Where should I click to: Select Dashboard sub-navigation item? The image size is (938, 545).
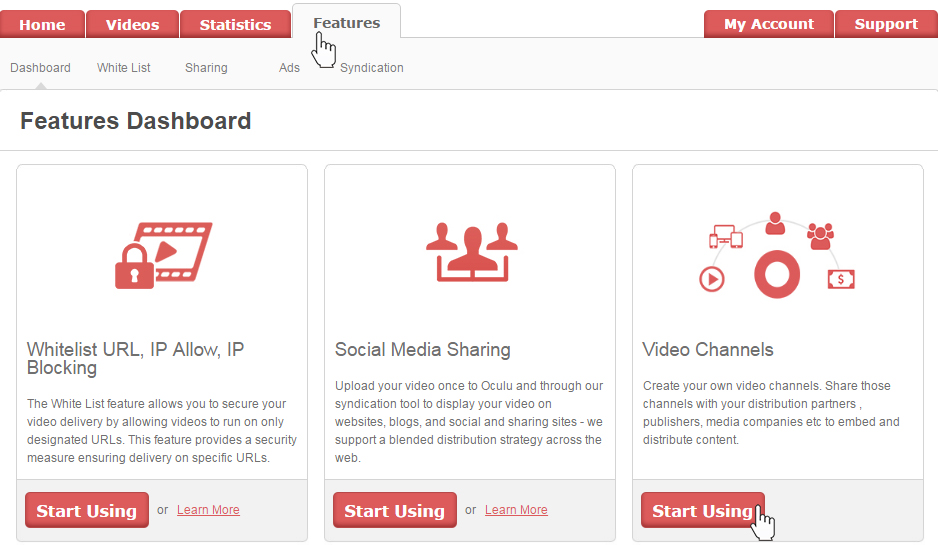pos(40,68)
